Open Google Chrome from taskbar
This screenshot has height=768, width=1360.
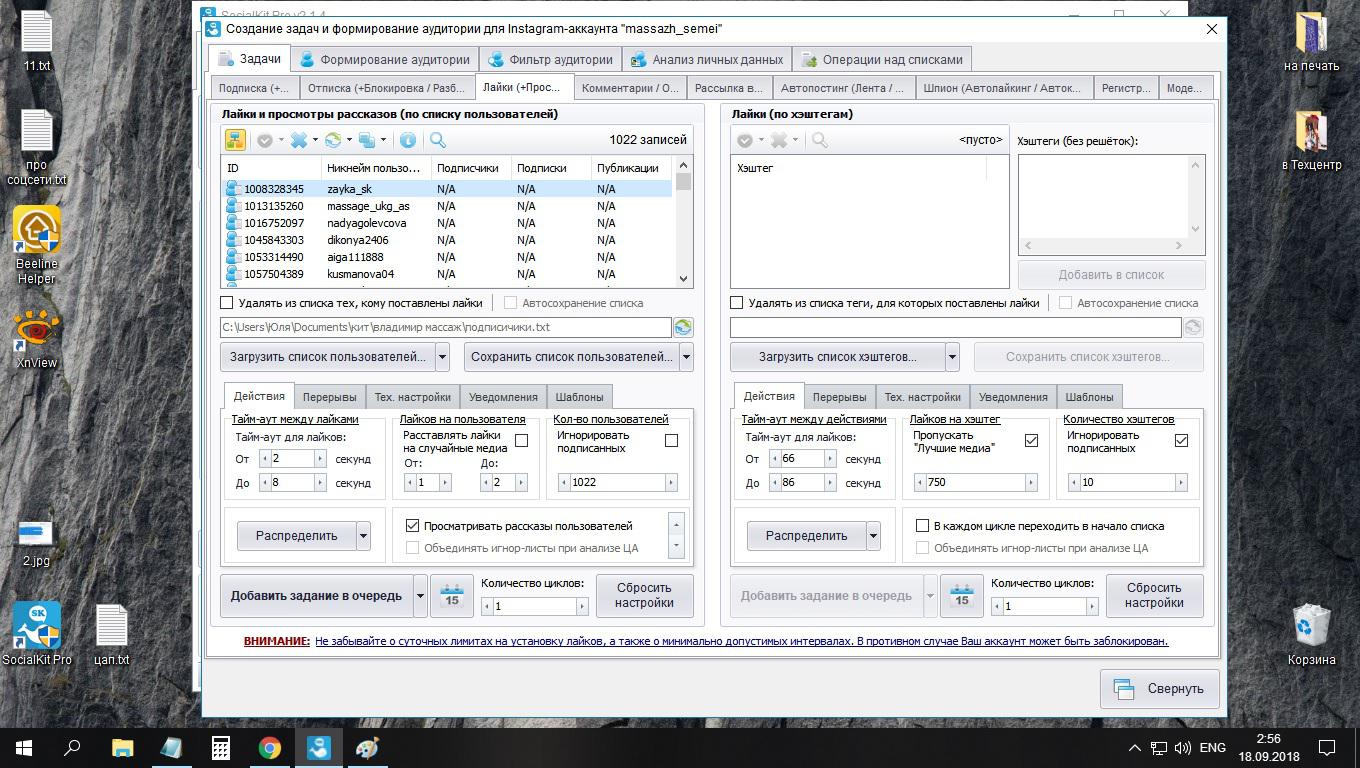point(270,747)
